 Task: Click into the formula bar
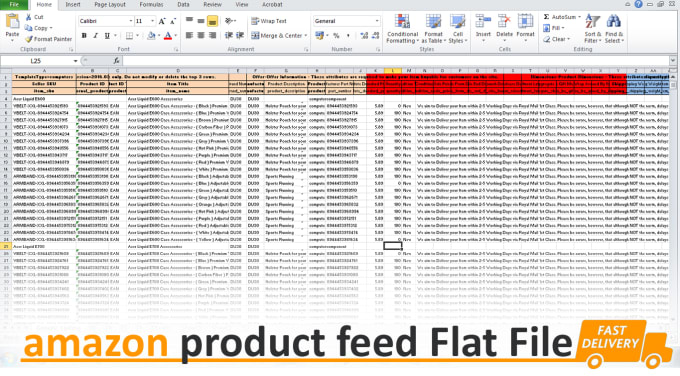[x=396, y=61]
